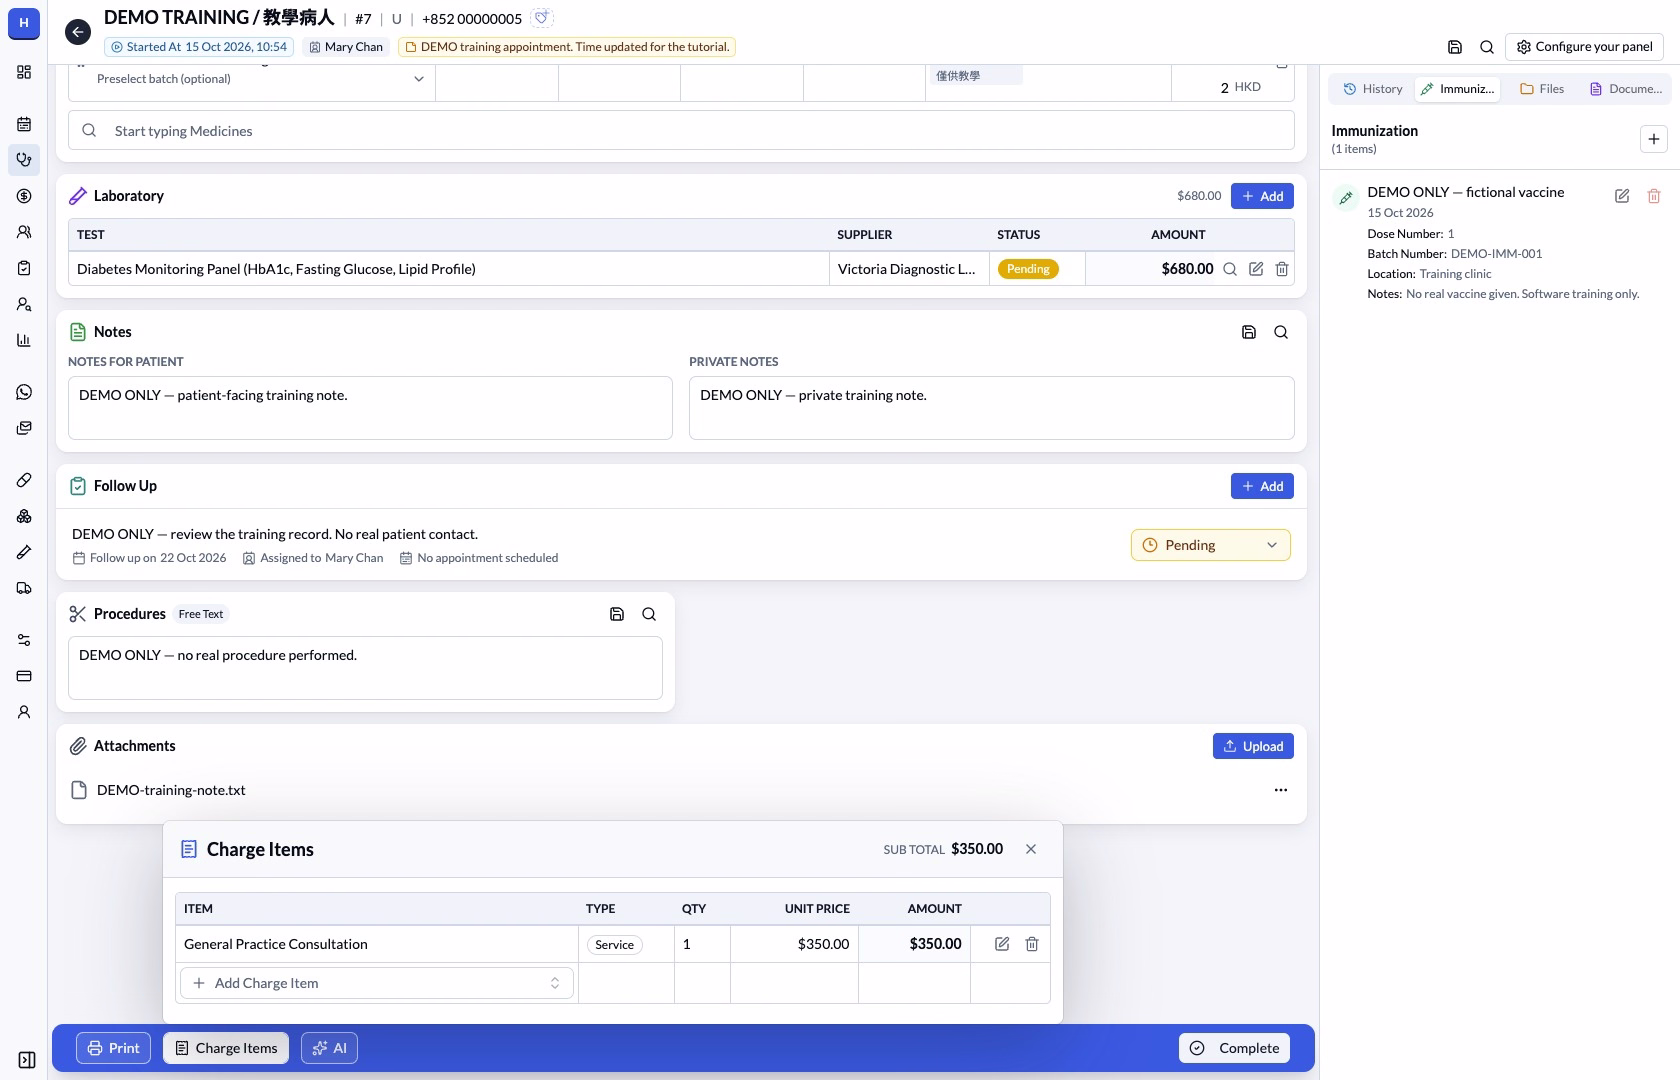Screen dimensions: 1680x1080
Task: Click the top-bar save icon
Action: pyautogui.click(x=1455, y=47)
